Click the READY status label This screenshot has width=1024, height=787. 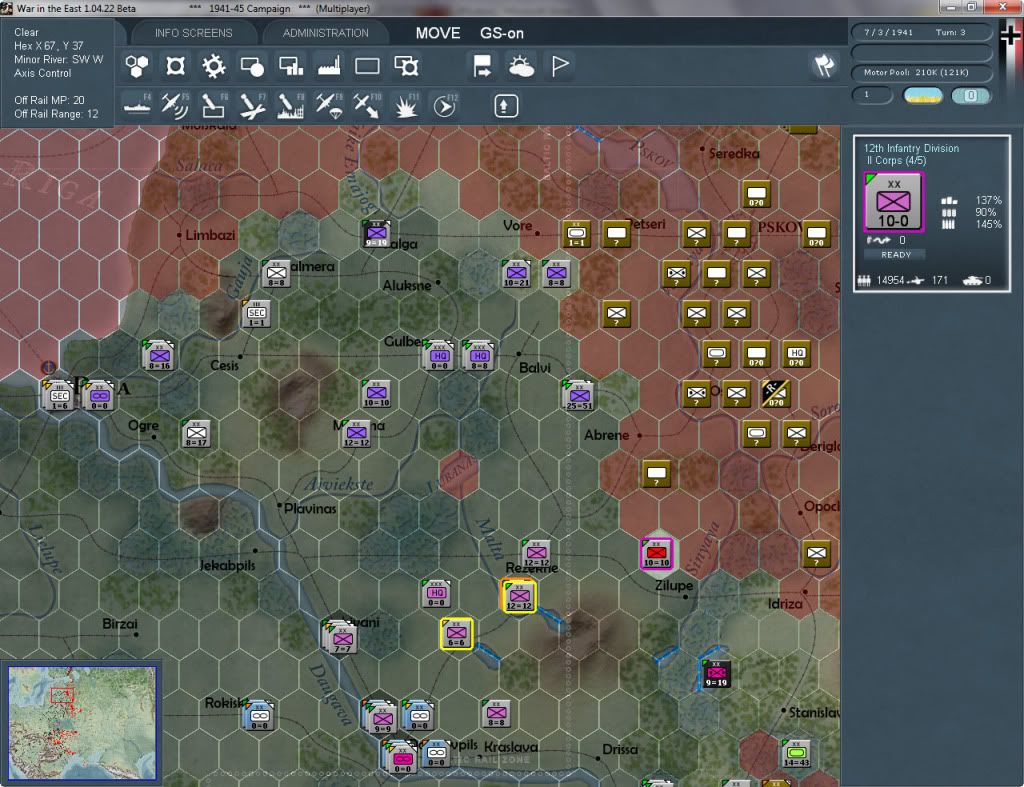(x=895, y=255)
